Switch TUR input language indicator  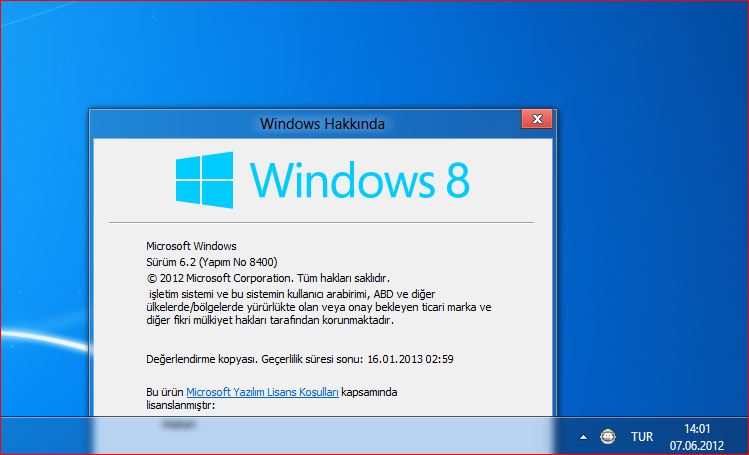coord(642,436)
